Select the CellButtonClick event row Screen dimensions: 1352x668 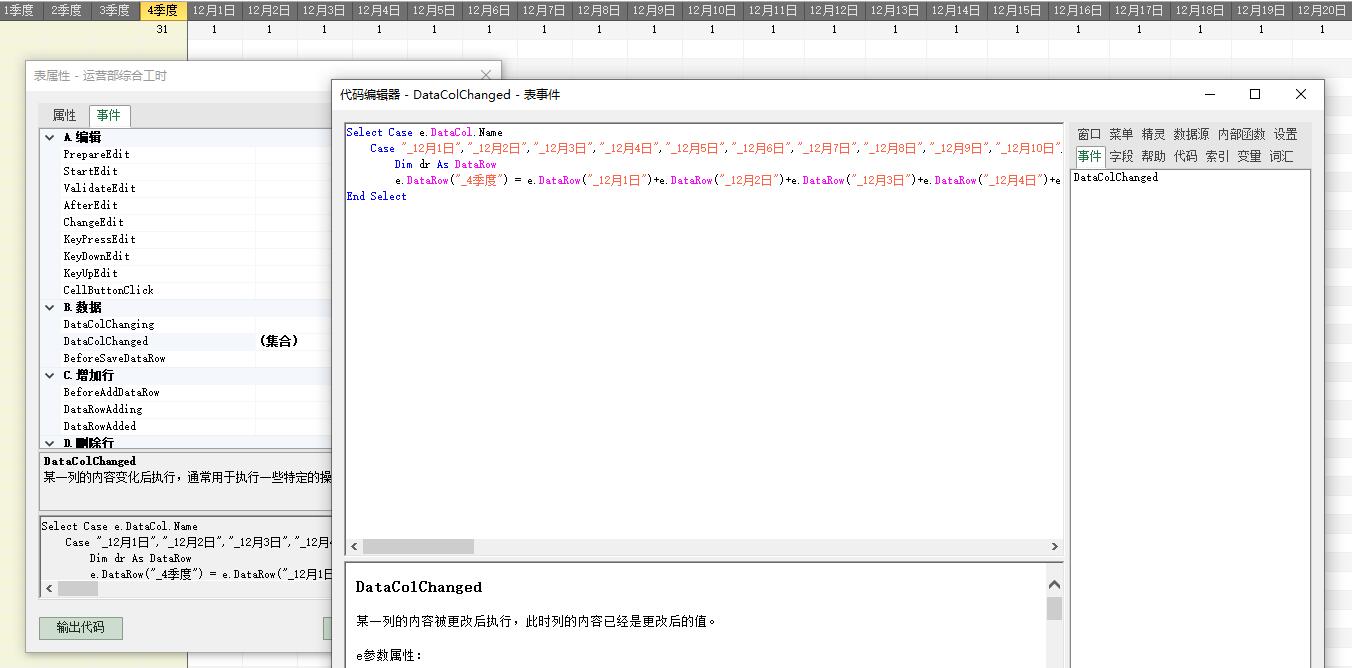point(186,290)
